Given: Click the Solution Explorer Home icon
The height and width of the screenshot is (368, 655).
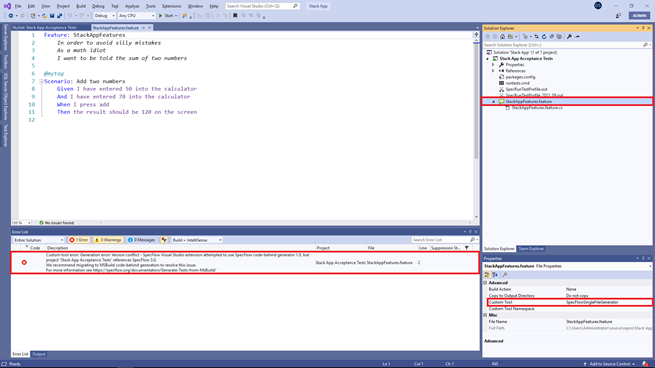Looking at the screenshot, I should click(x=503, y=37).
